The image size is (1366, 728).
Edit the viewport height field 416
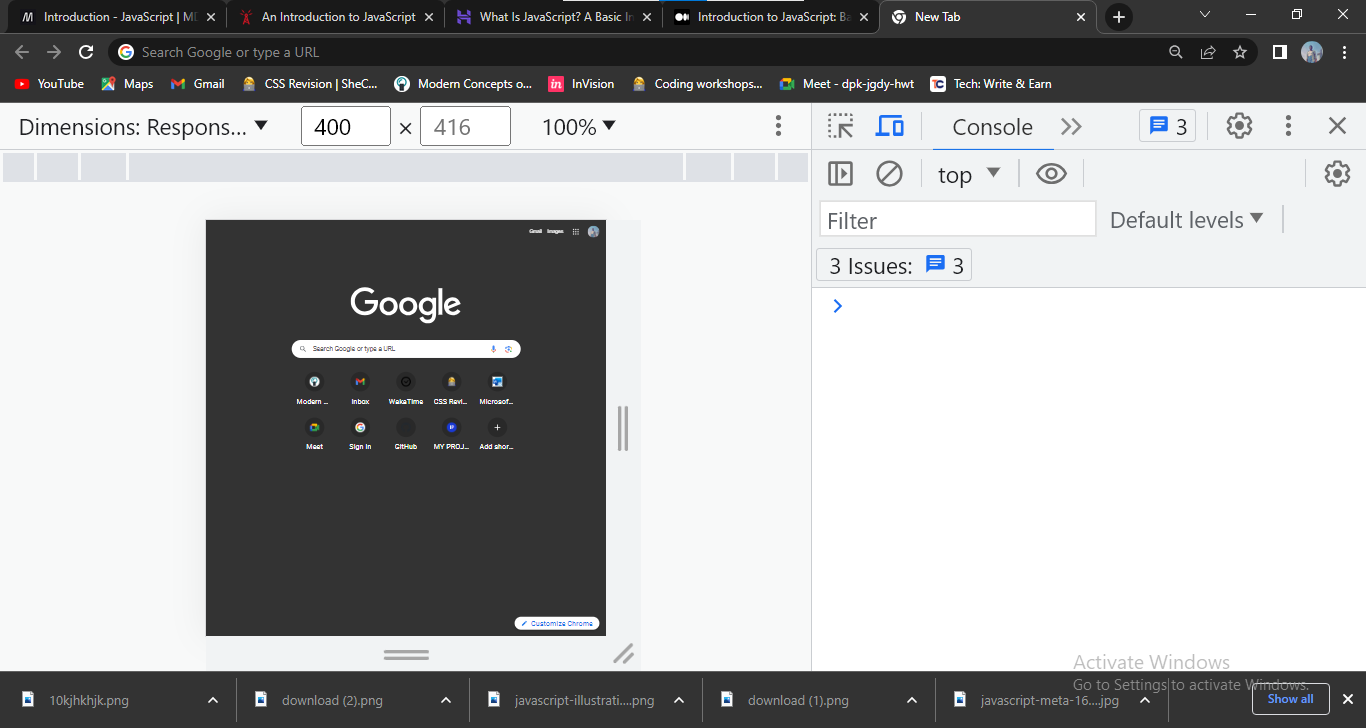[465, 127]
